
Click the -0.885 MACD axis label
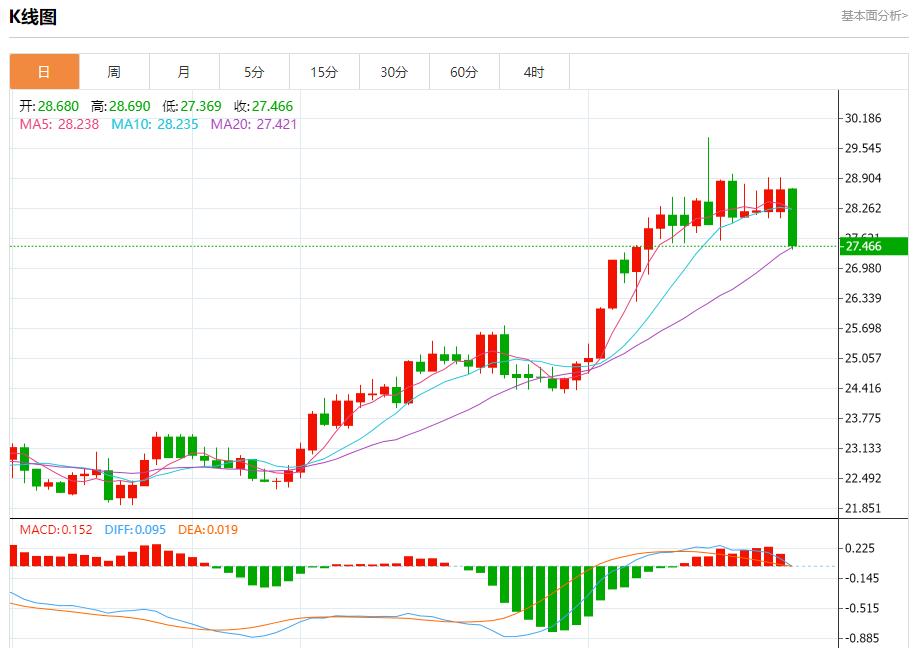click(x=860, y=639)
